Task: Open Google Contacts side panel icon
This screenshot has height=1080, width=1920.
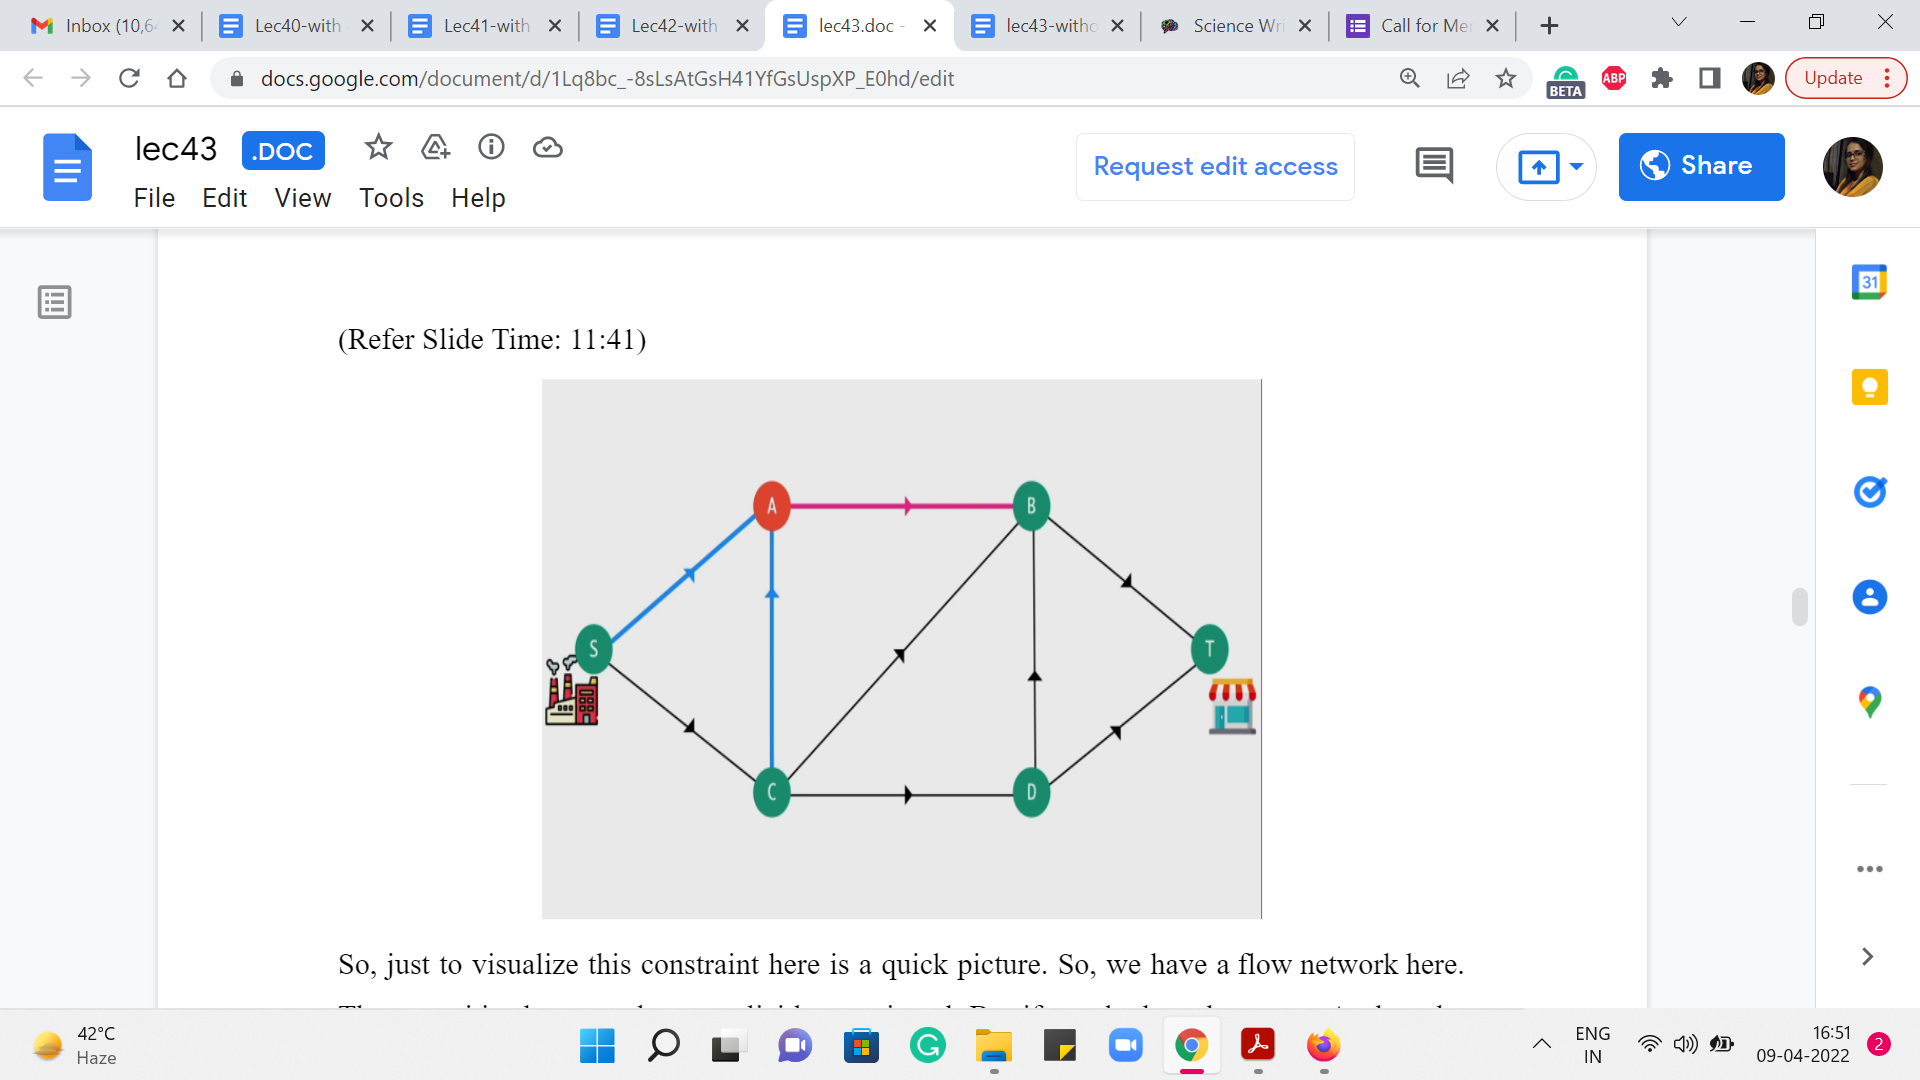Action: (x=1869, y=597)
